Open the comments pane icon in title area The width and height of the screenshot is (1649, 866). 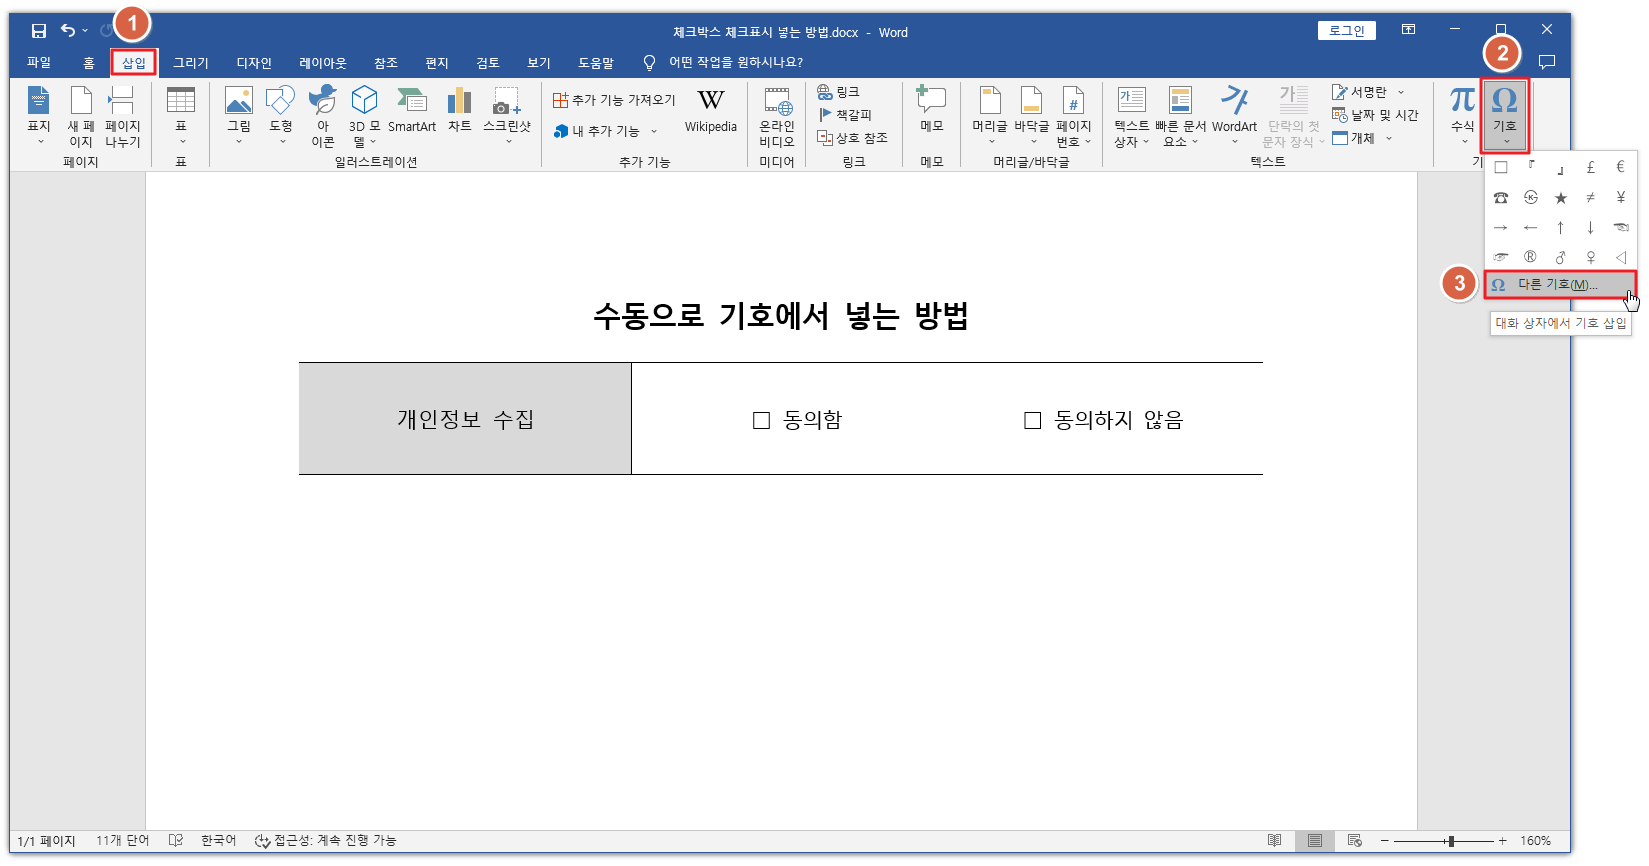pyautogui.click(x=1546, y=62)
